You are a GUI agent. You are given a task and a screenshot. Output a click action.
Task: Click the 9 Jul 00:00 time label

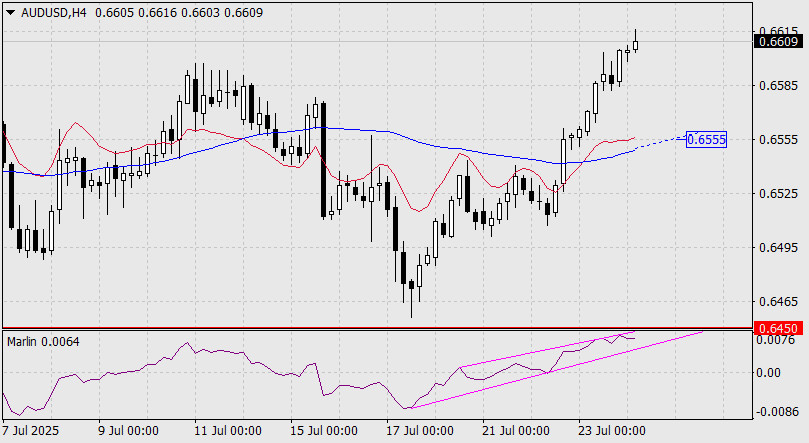128,431
